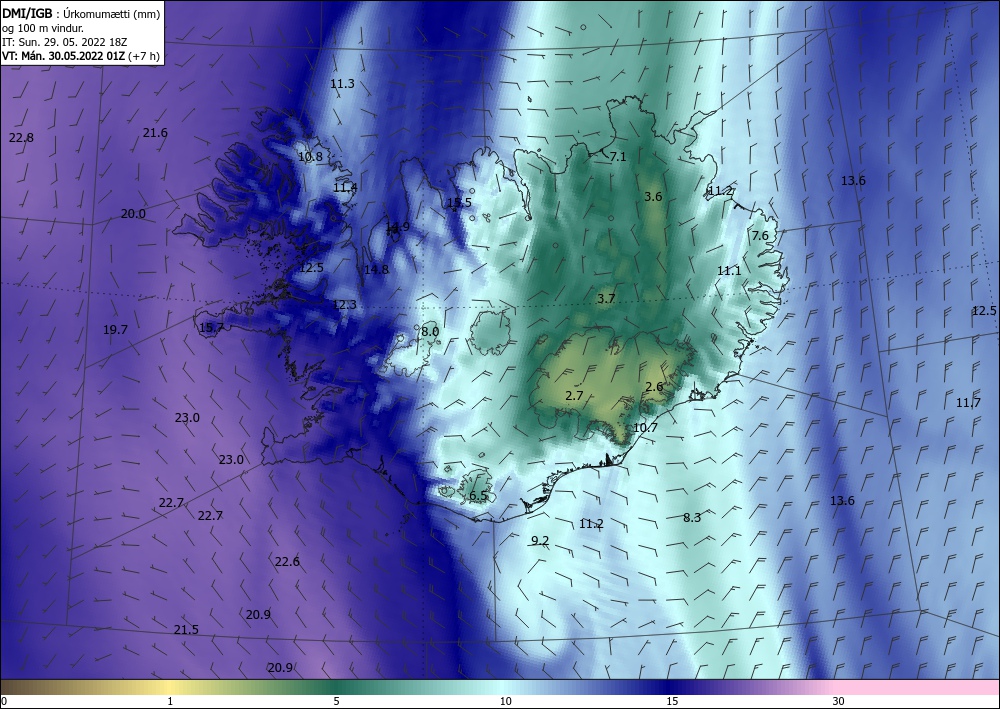Click the 12.3 value on the map

(344, 305)
